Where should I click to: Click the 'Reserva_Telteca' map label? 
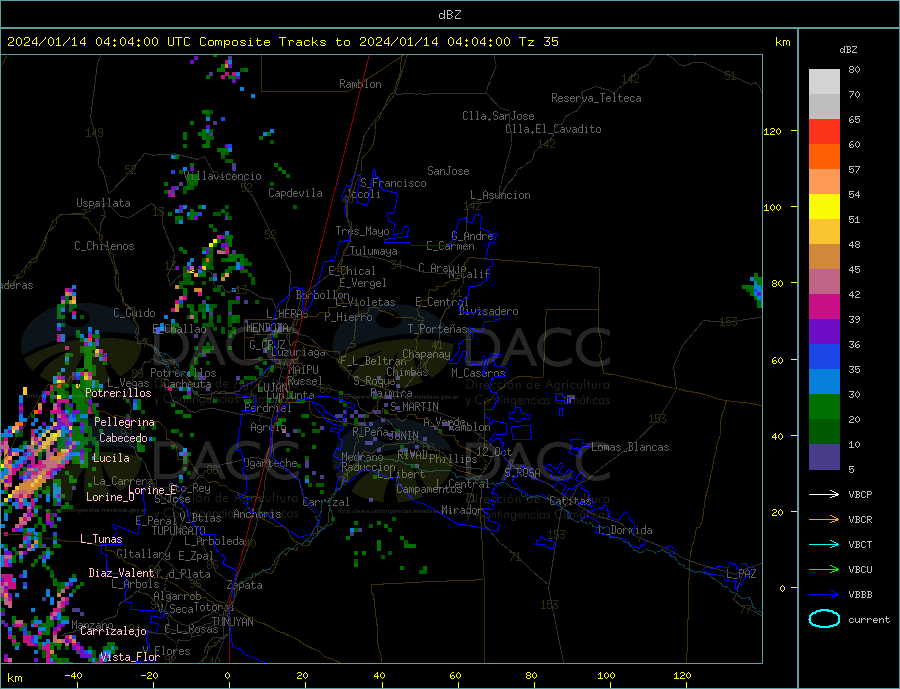pyautogui.click(x=596, y=98)
